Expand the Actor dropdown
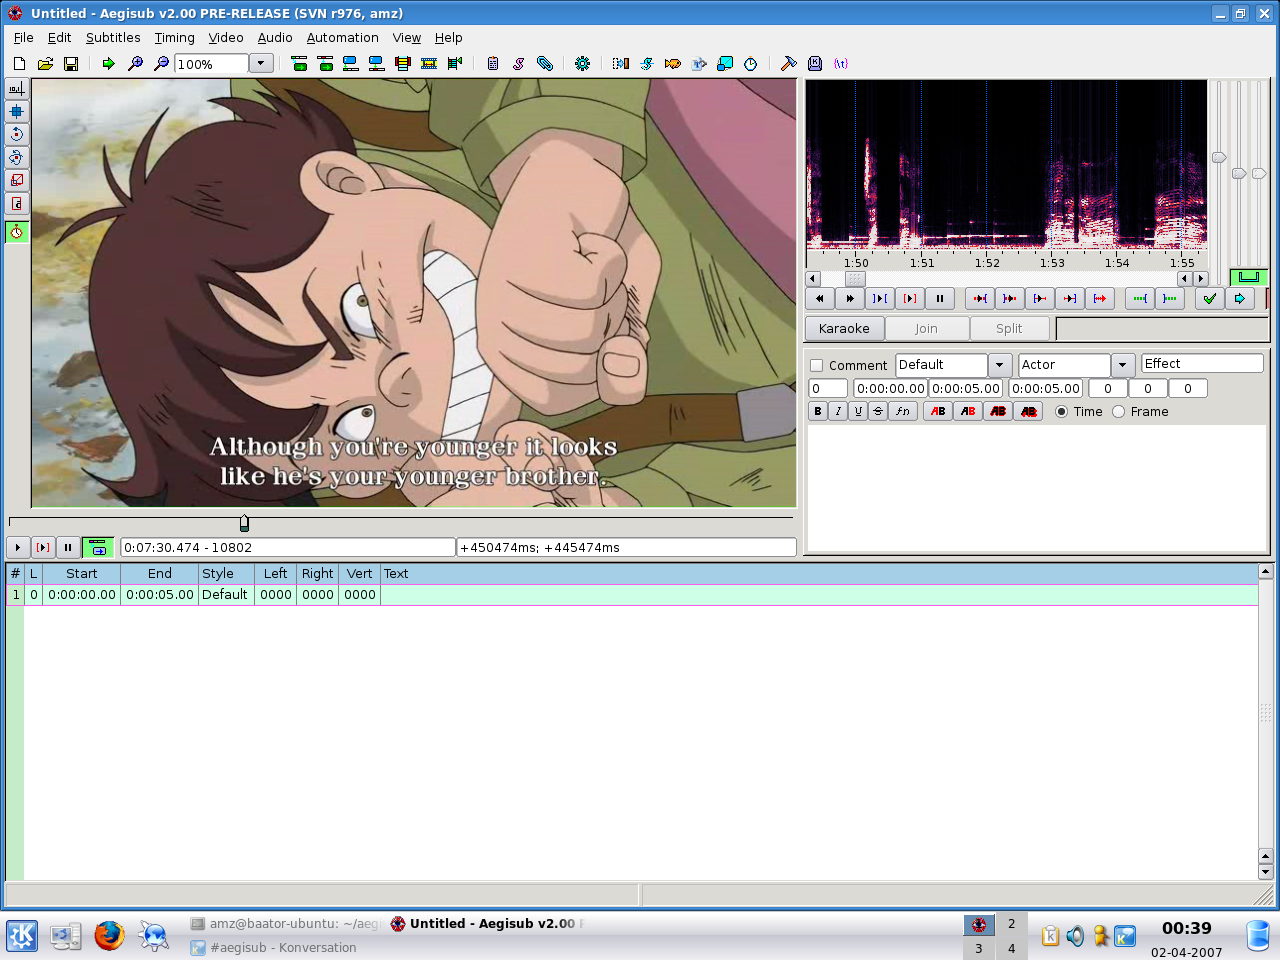The image size is (1280, 960). pos(1123,365)
